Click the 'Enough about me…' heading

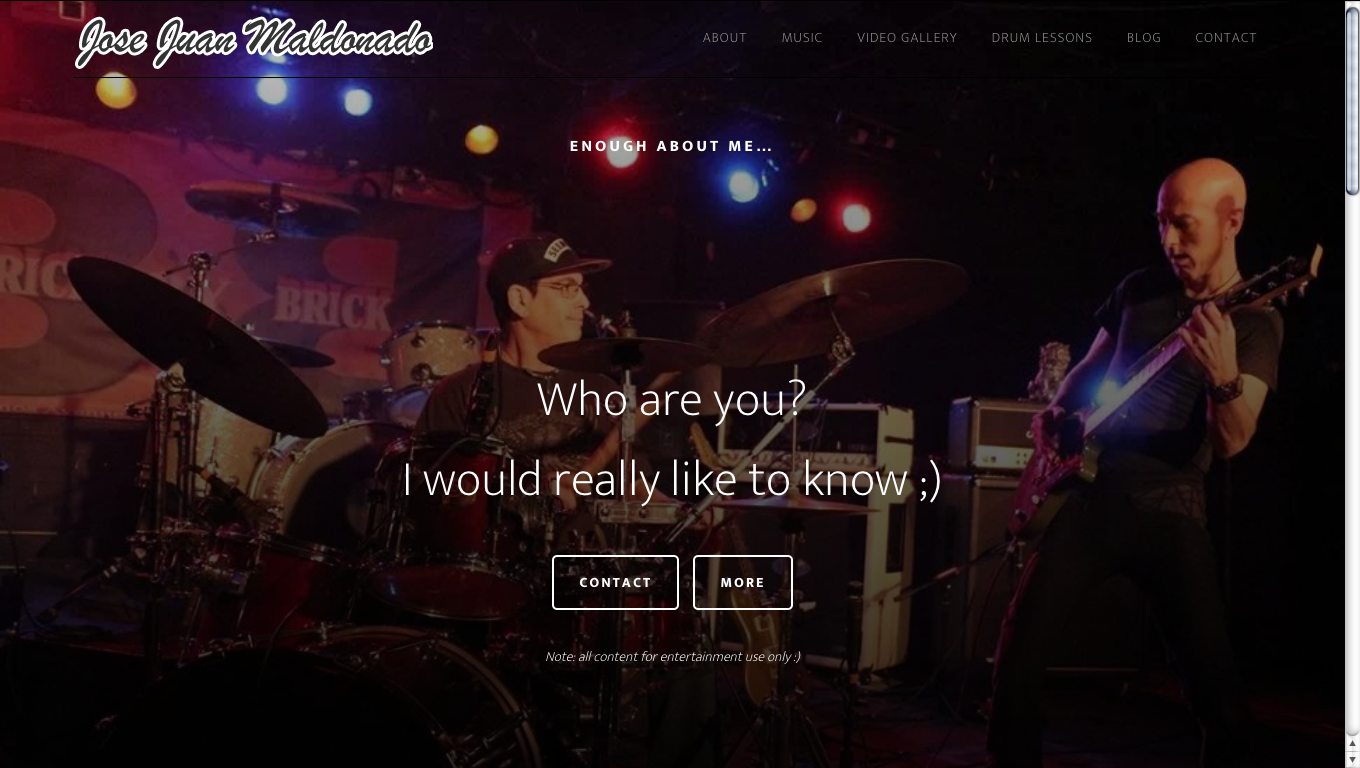click(x=671, y=146)
